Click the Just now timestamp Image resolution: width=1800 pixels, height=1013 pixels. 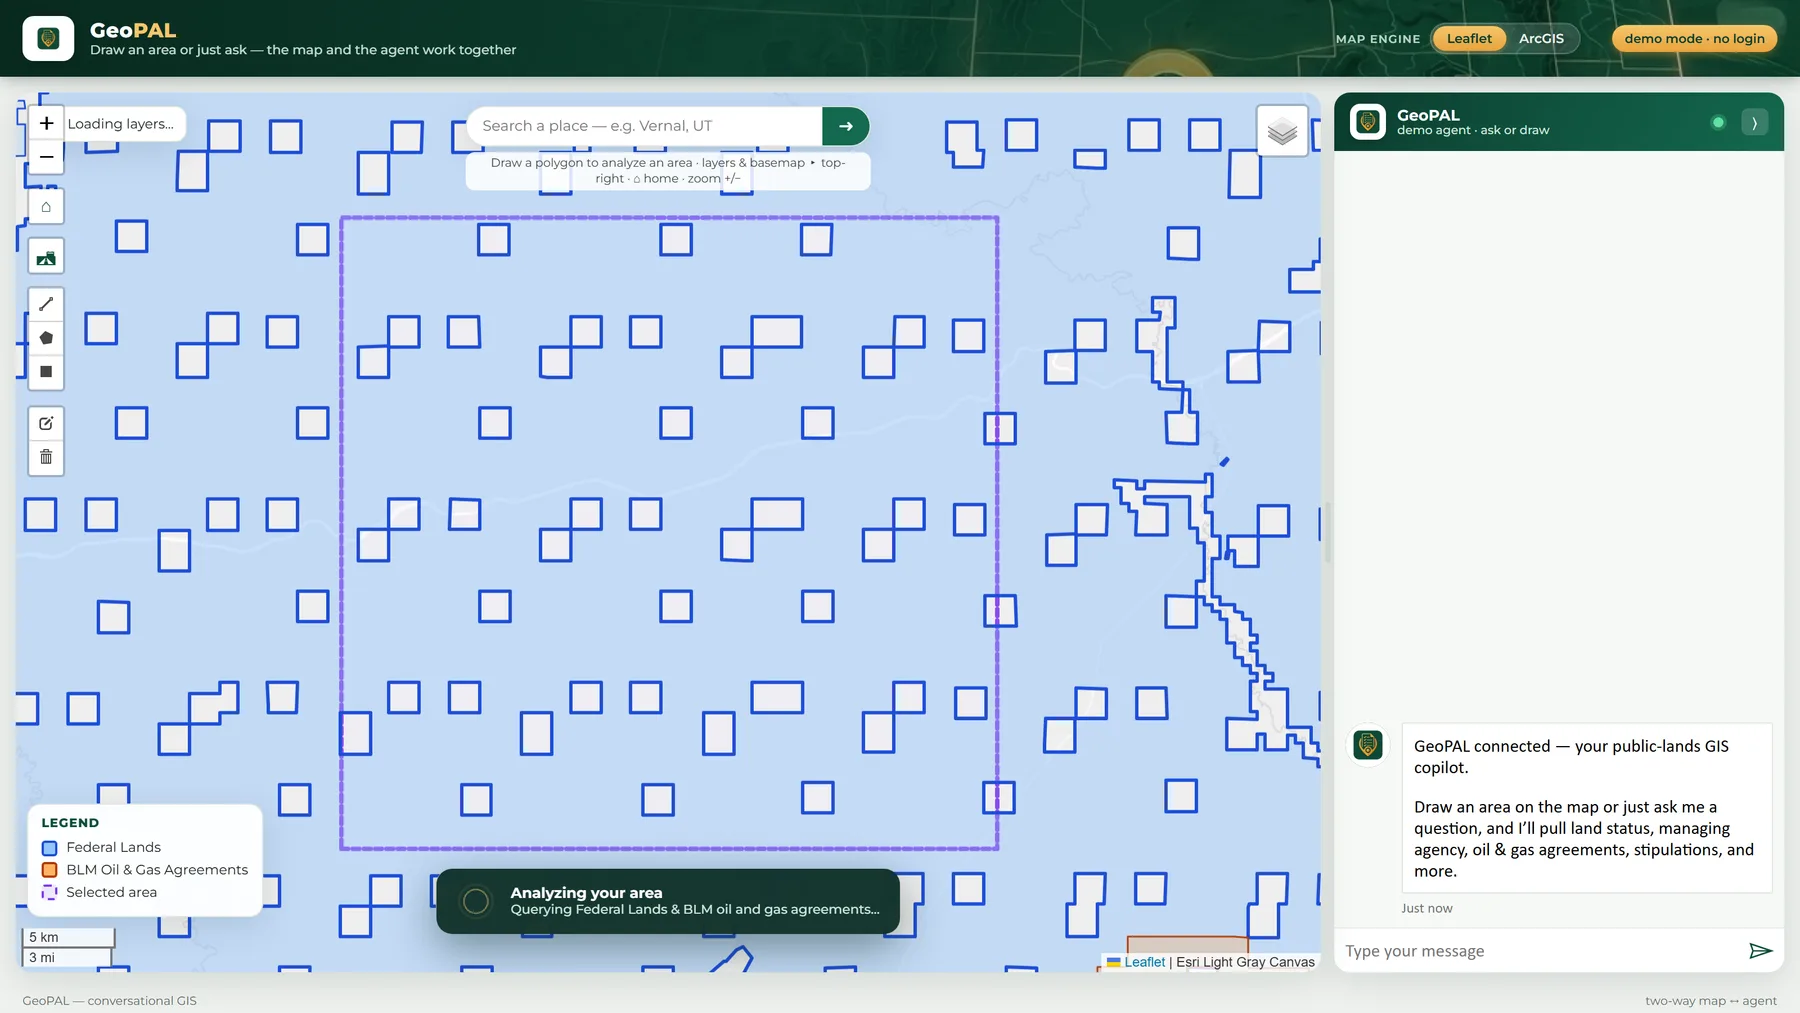pyautogui.click(x=1426, y=908)
